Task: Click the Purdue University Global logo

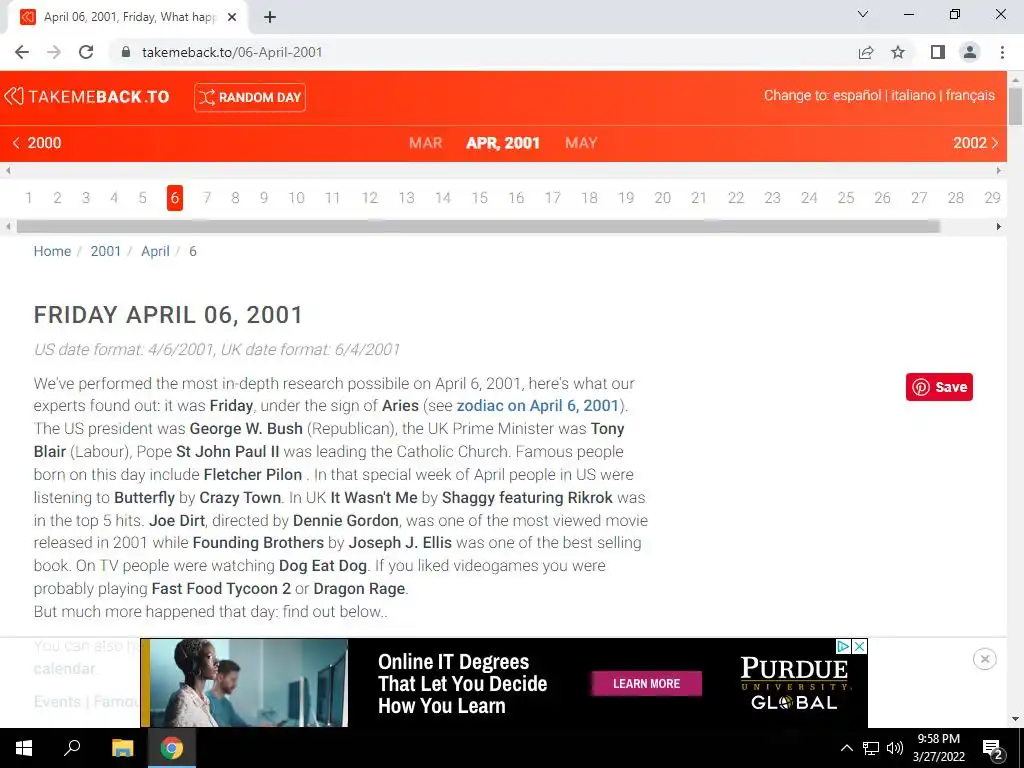Action: 794,683
